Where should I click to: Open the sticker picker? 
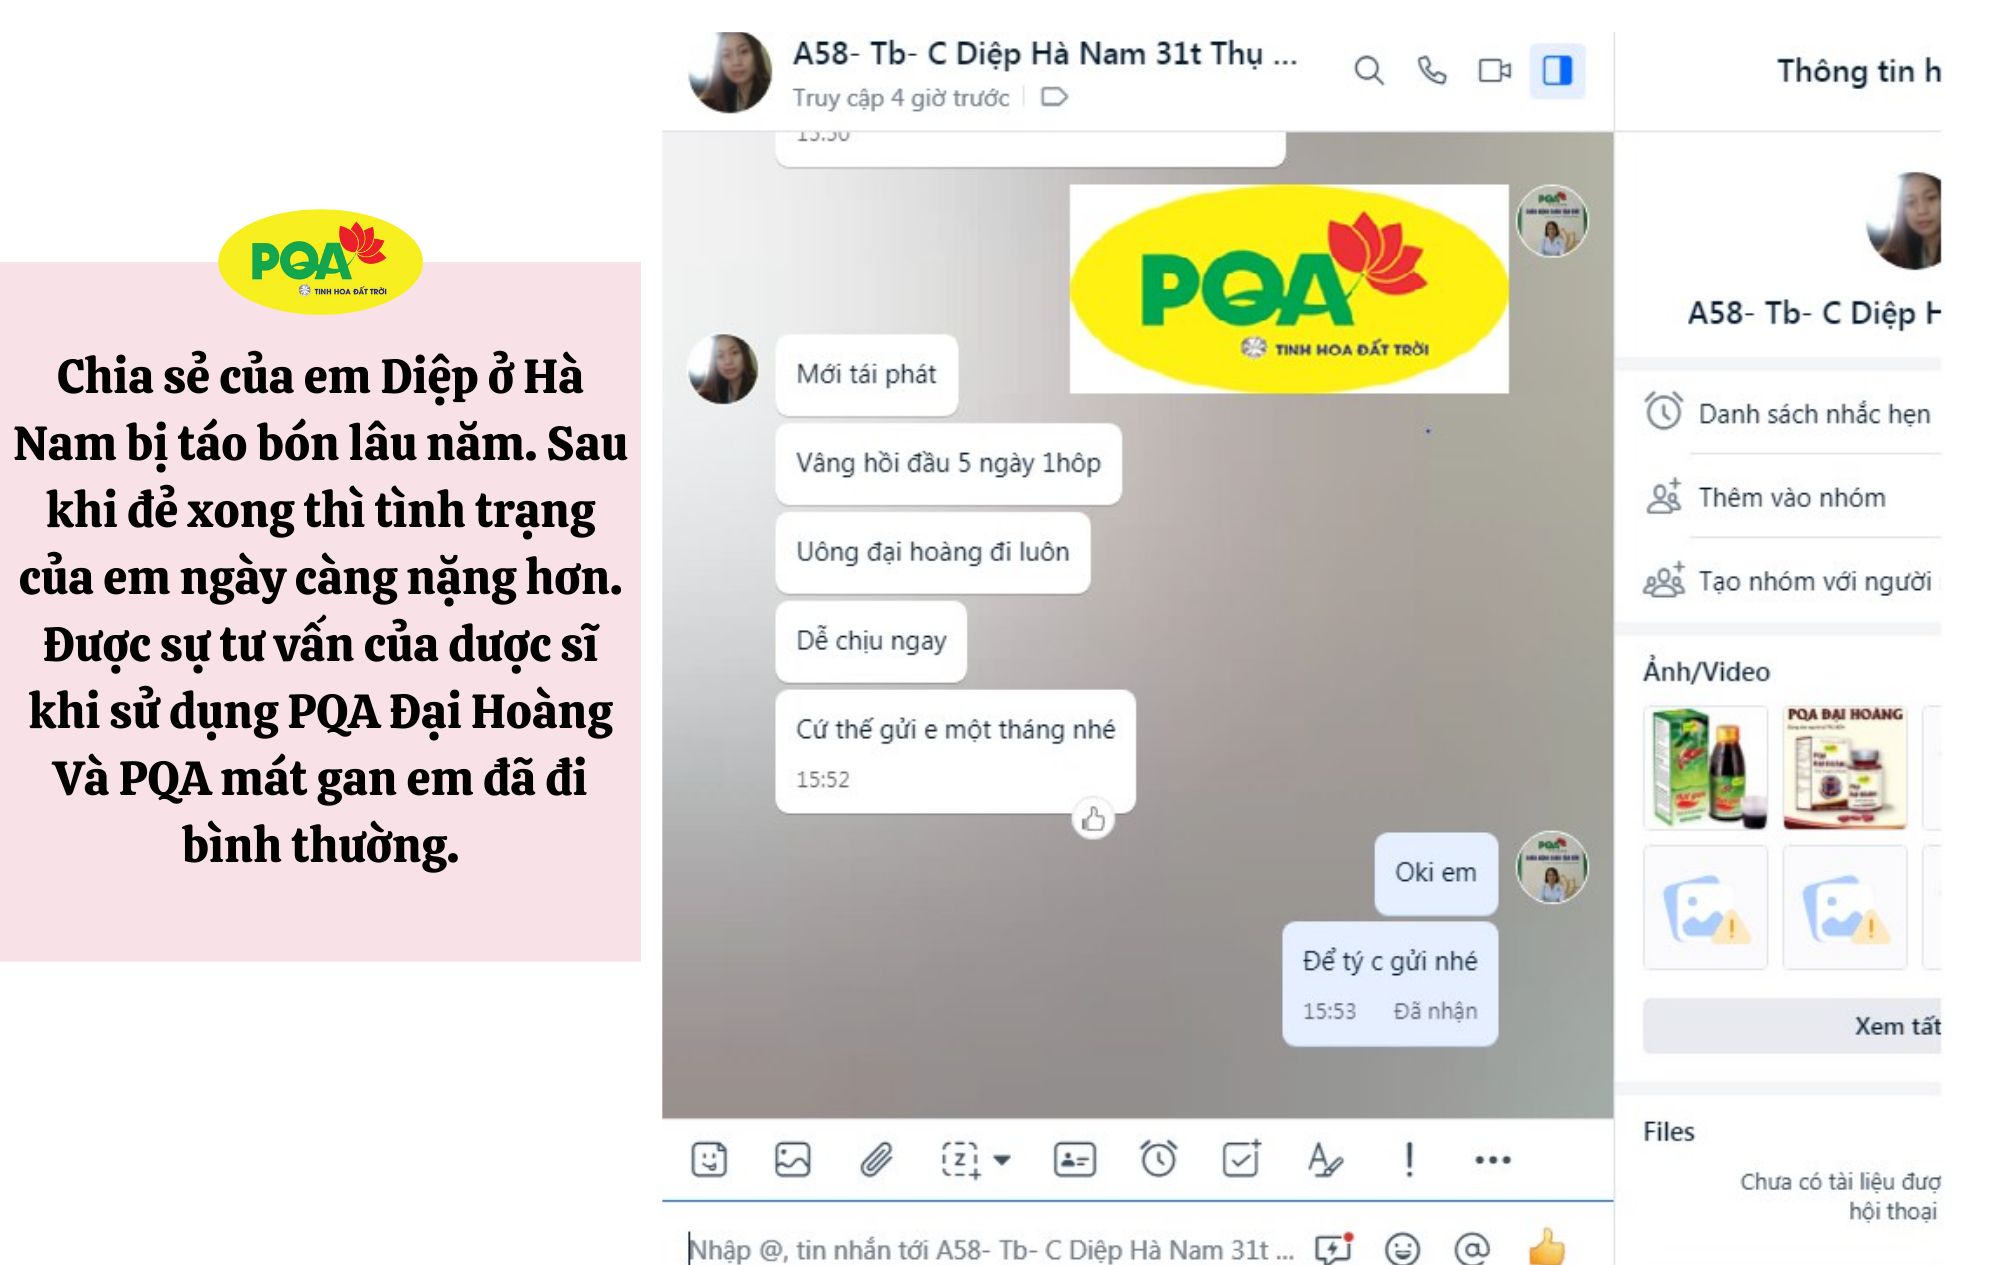click(709, 1160)
